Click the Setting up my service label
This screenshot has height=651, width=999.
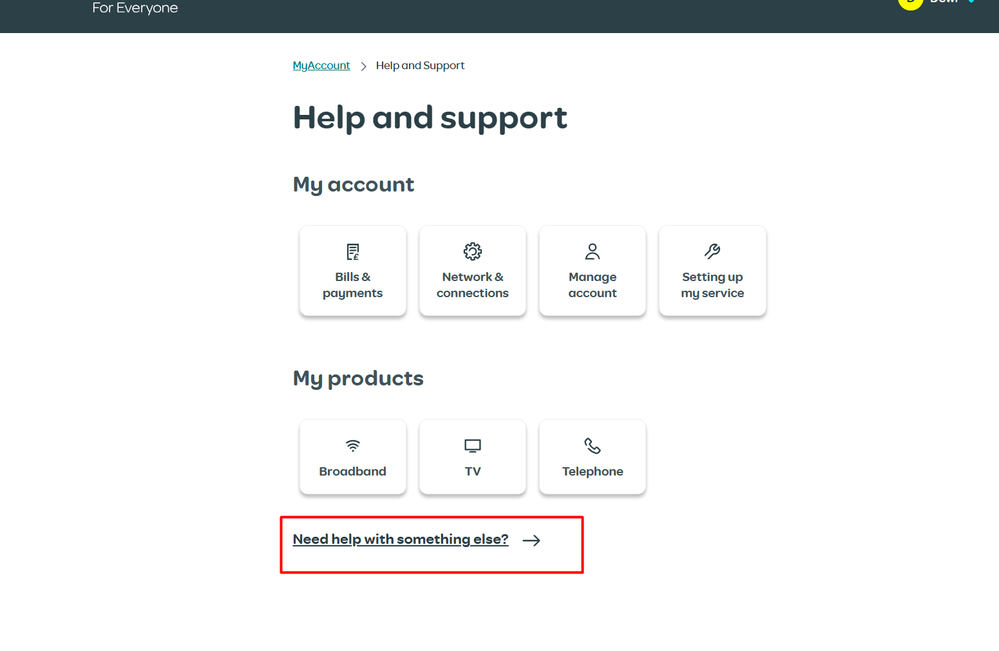(x=712, y=285)
